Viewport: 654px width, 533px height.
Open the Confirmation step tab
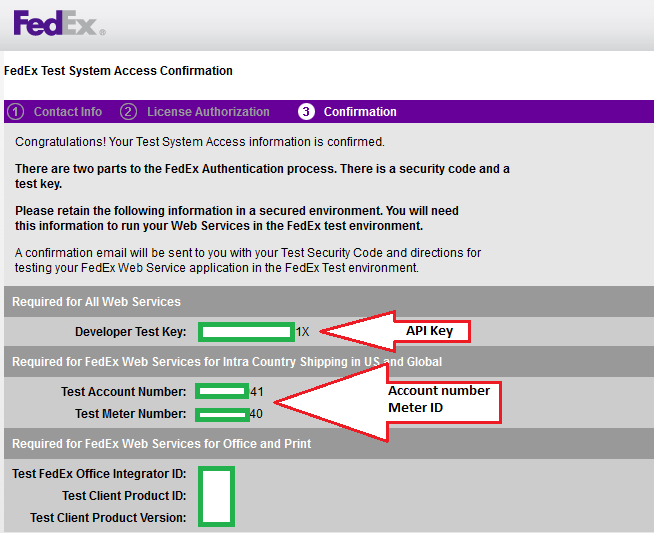360,112
